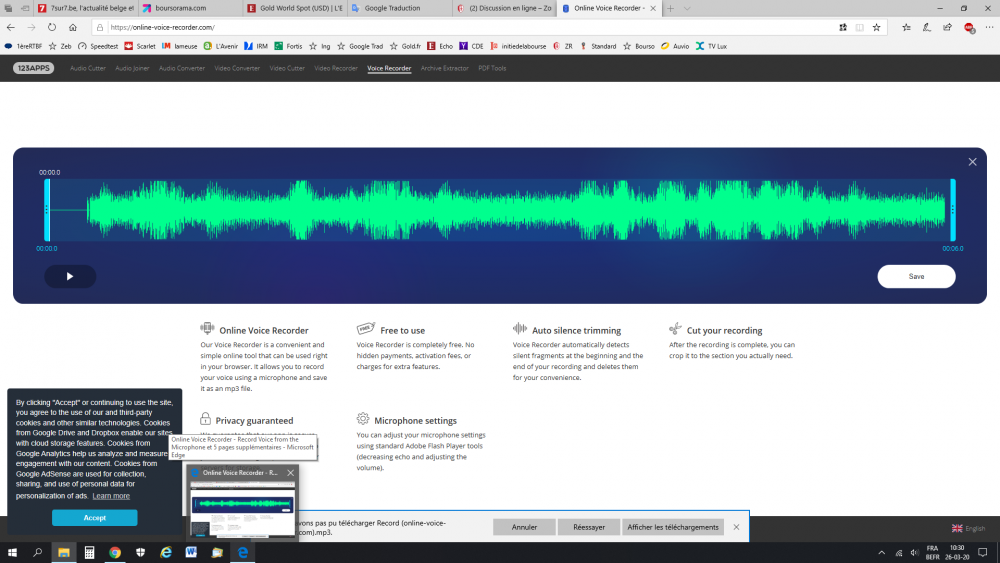Viewport: 1000px width, 563px height.
Task: Add page to favorites with star icon
Action: [877, 27]
